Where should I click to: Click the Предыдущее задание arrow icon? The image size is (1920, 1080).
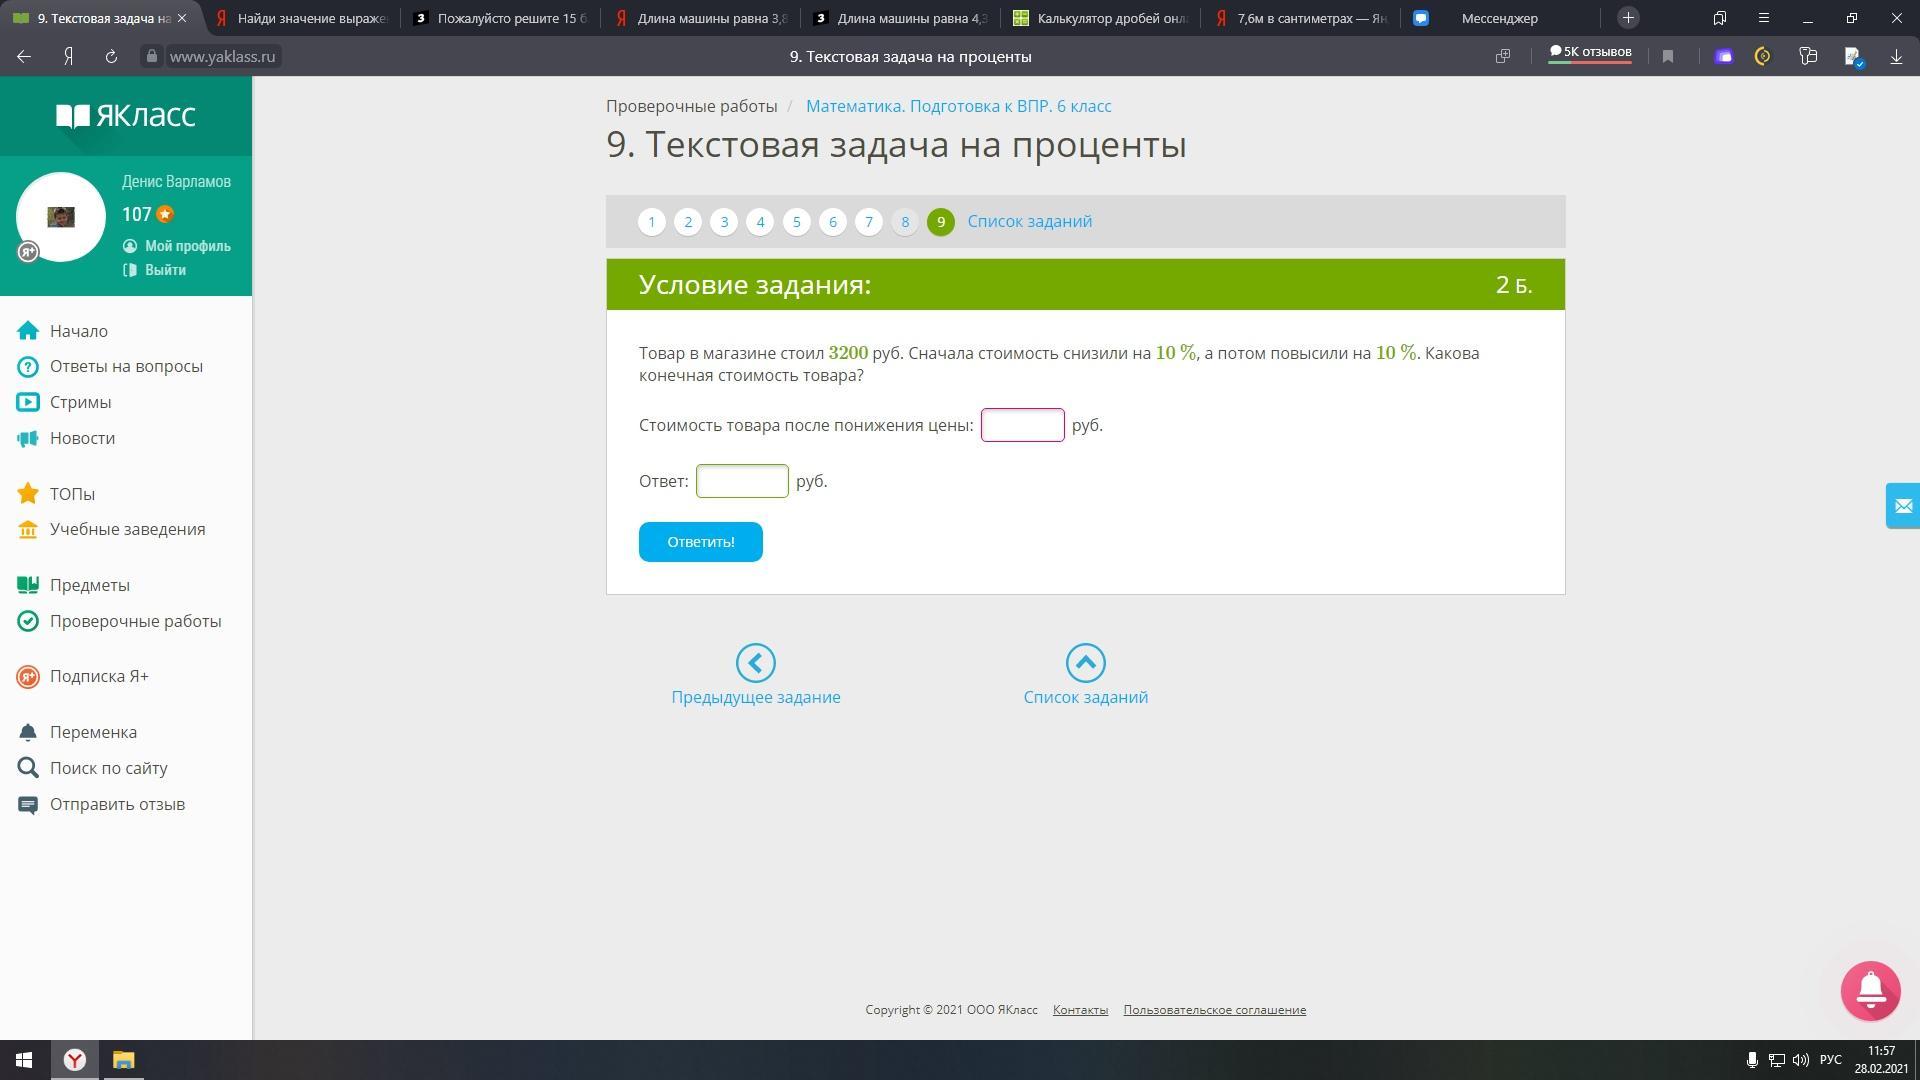click(756, 663)
